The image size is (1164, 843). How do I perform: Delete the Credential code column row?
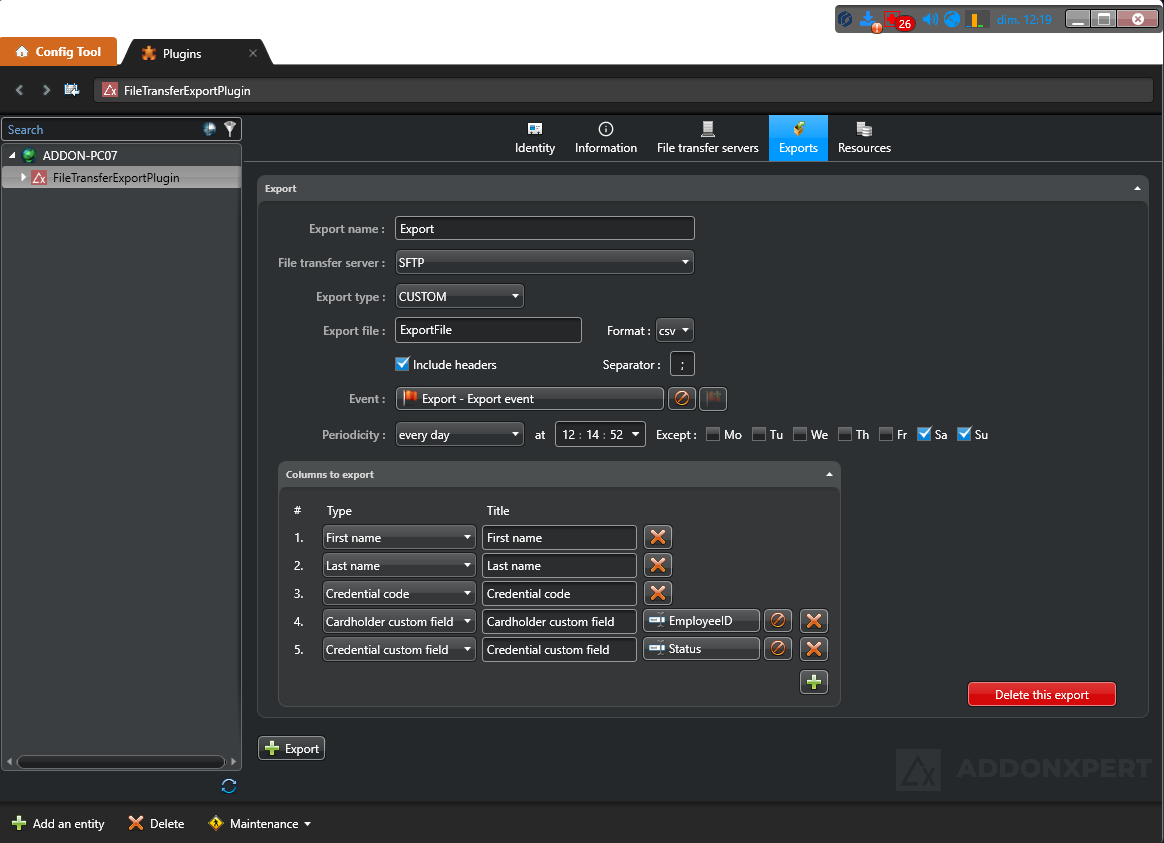(657, 594)
